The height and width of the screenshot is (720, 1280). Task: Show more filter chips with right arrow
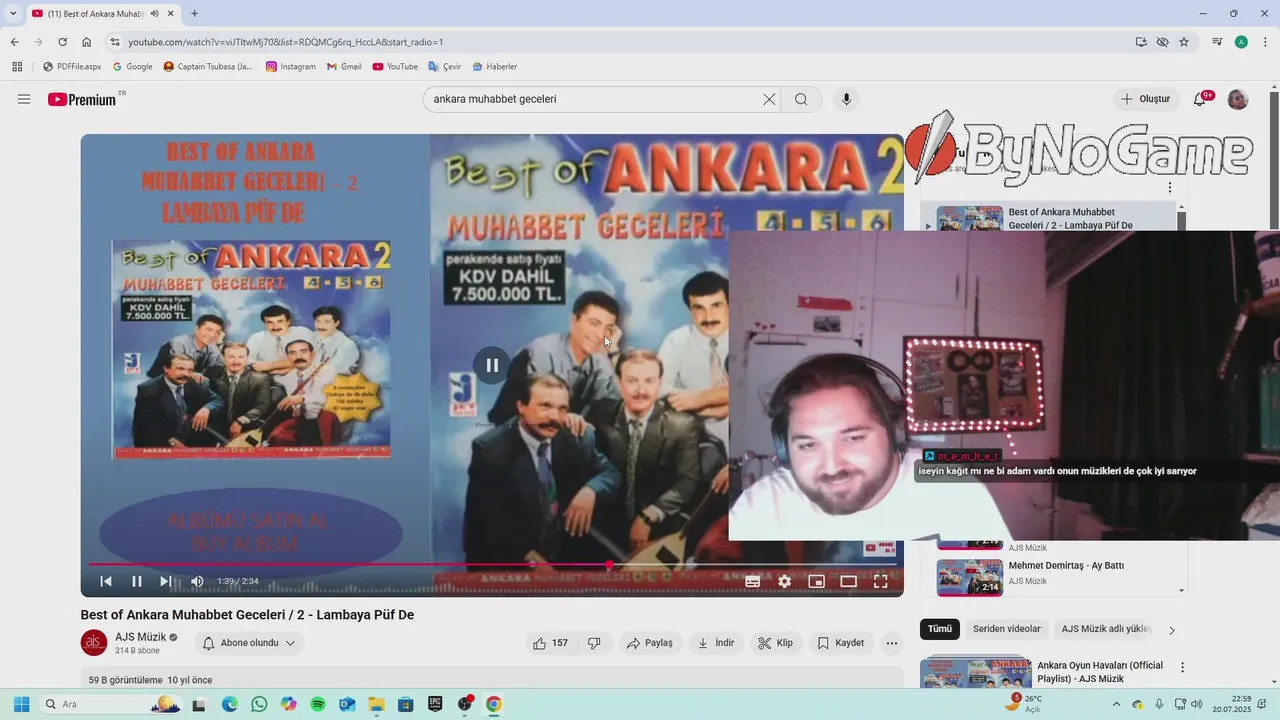tap(1172, 630)
